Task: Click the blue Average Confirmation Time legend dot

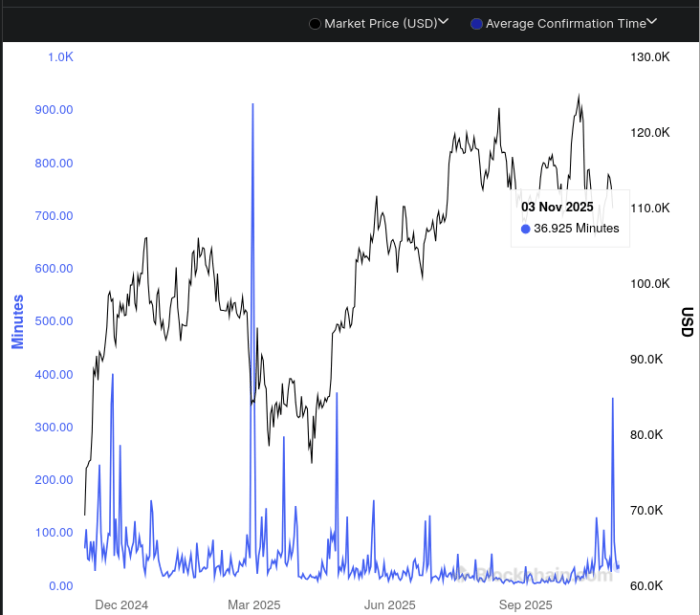Action: (477, 23)
